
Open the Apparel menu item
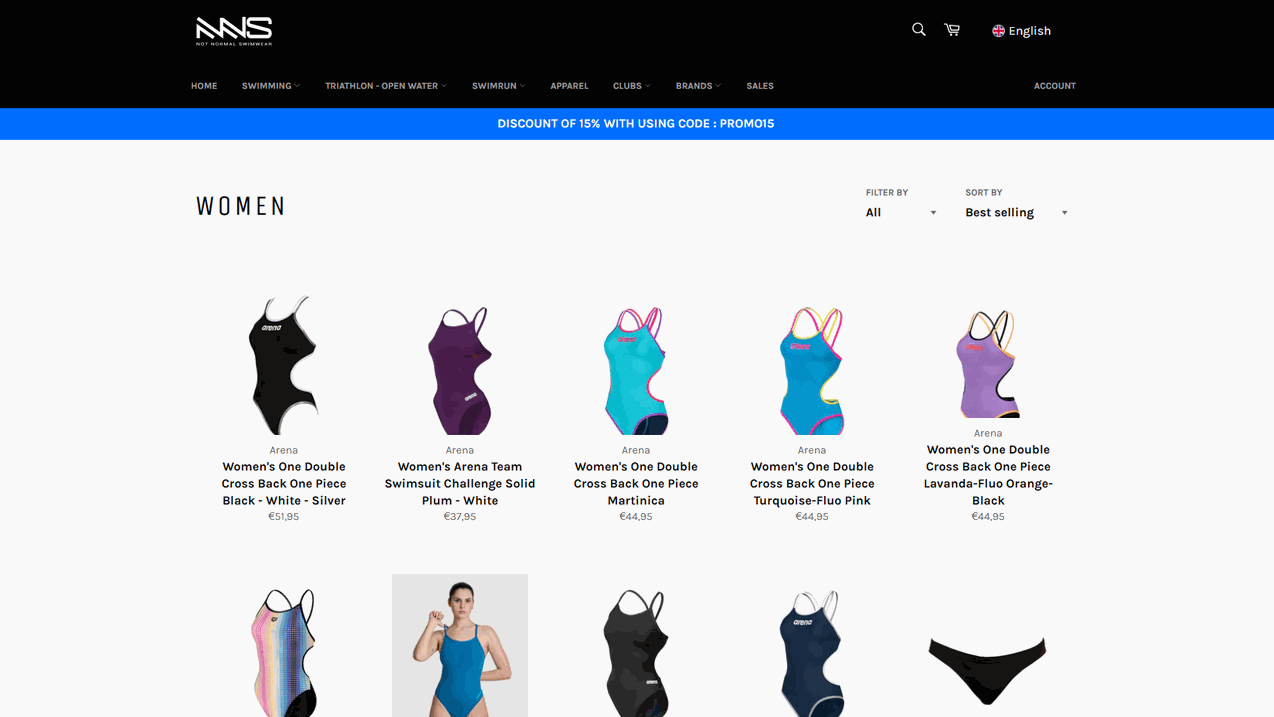(x=569, y=86)
